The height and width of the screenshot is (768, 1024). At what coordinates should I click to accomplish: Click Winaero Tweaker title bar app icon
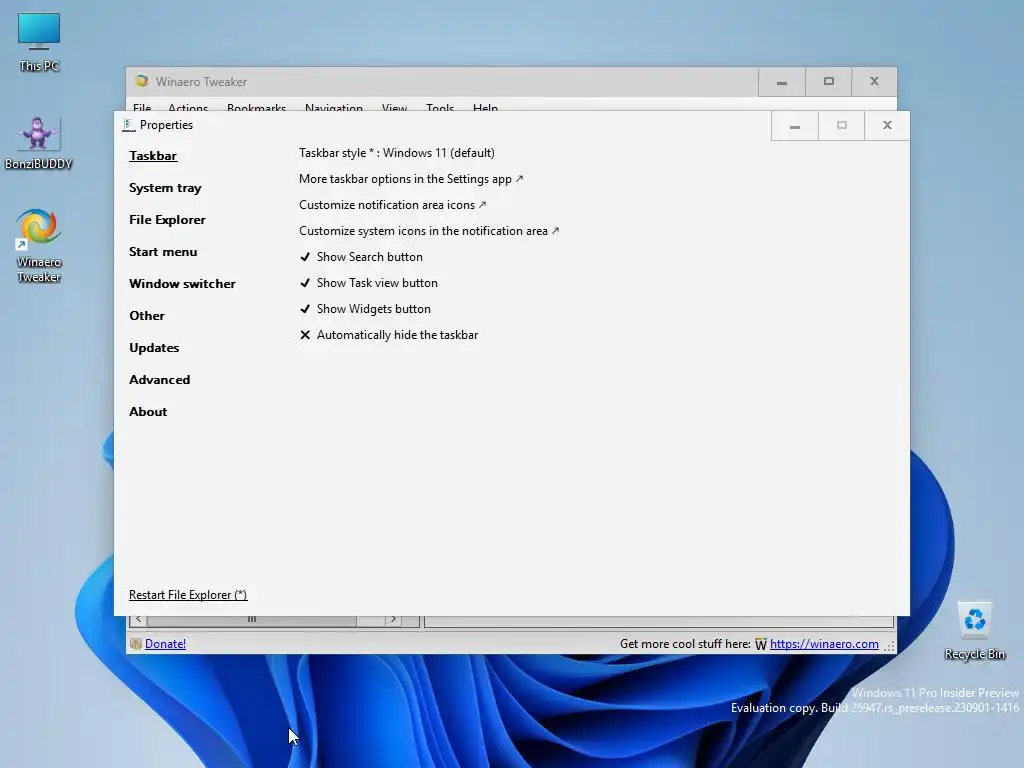[x=142, y=81]
